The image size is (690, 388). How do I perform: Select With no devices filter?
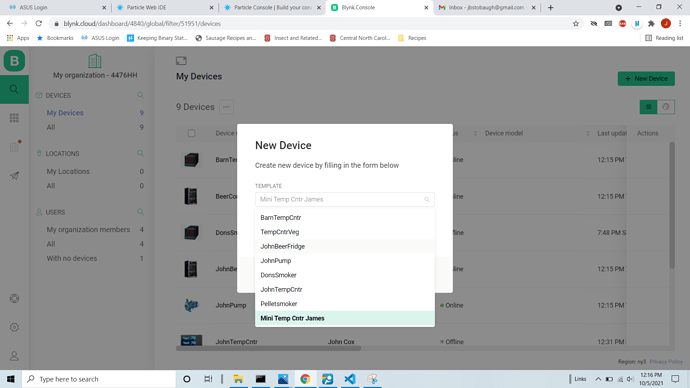[x=72, y=259]
